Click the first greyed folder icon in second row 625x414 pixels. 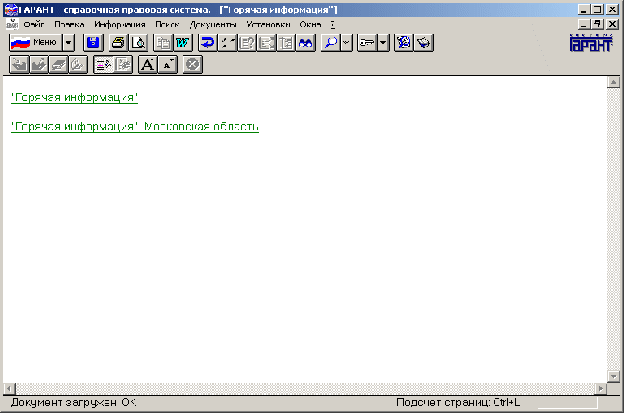click(x=19, y=65)
